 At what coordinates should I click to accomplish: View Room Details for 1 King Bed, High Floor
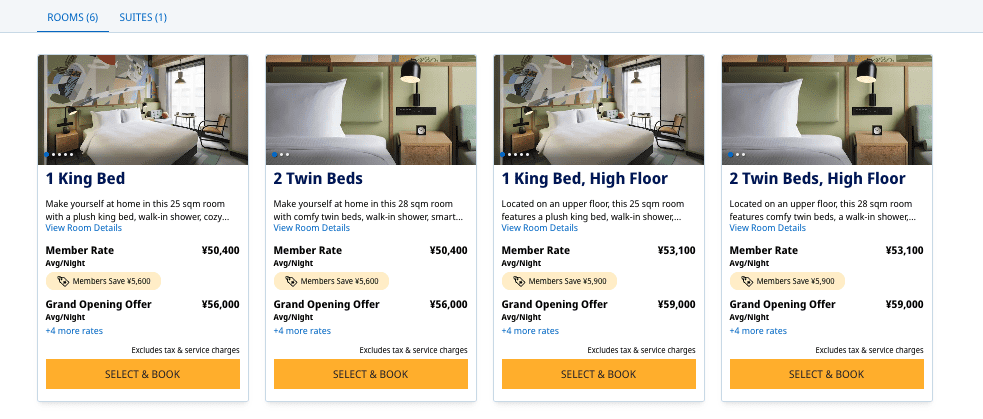[x=540, y=228]
